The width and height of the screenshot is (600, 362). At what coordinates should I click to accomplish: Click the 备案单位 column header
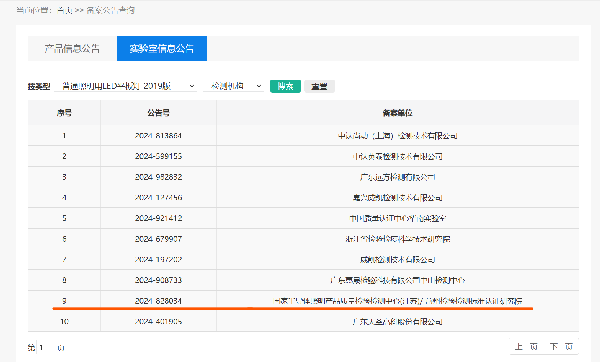click(x=398, y=113)
